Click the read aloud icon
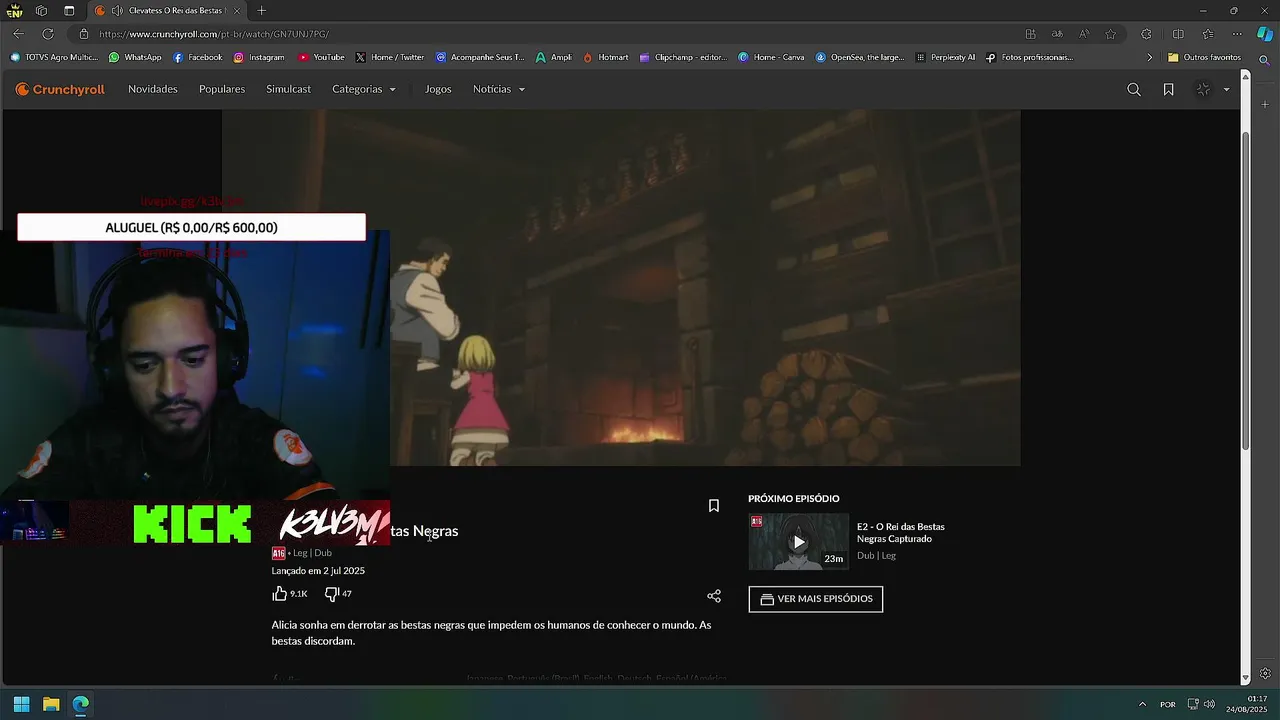The width and height of the screenshot is (1280, 720). (x=1085, y=34)
